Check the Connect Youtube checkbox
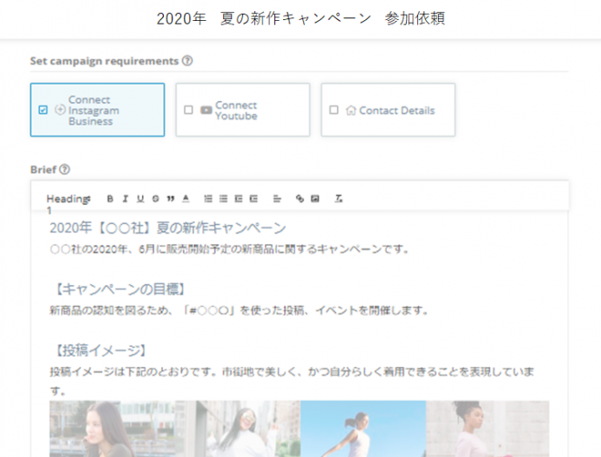Viewport: 601px width, 457px height. pos(189,110)
